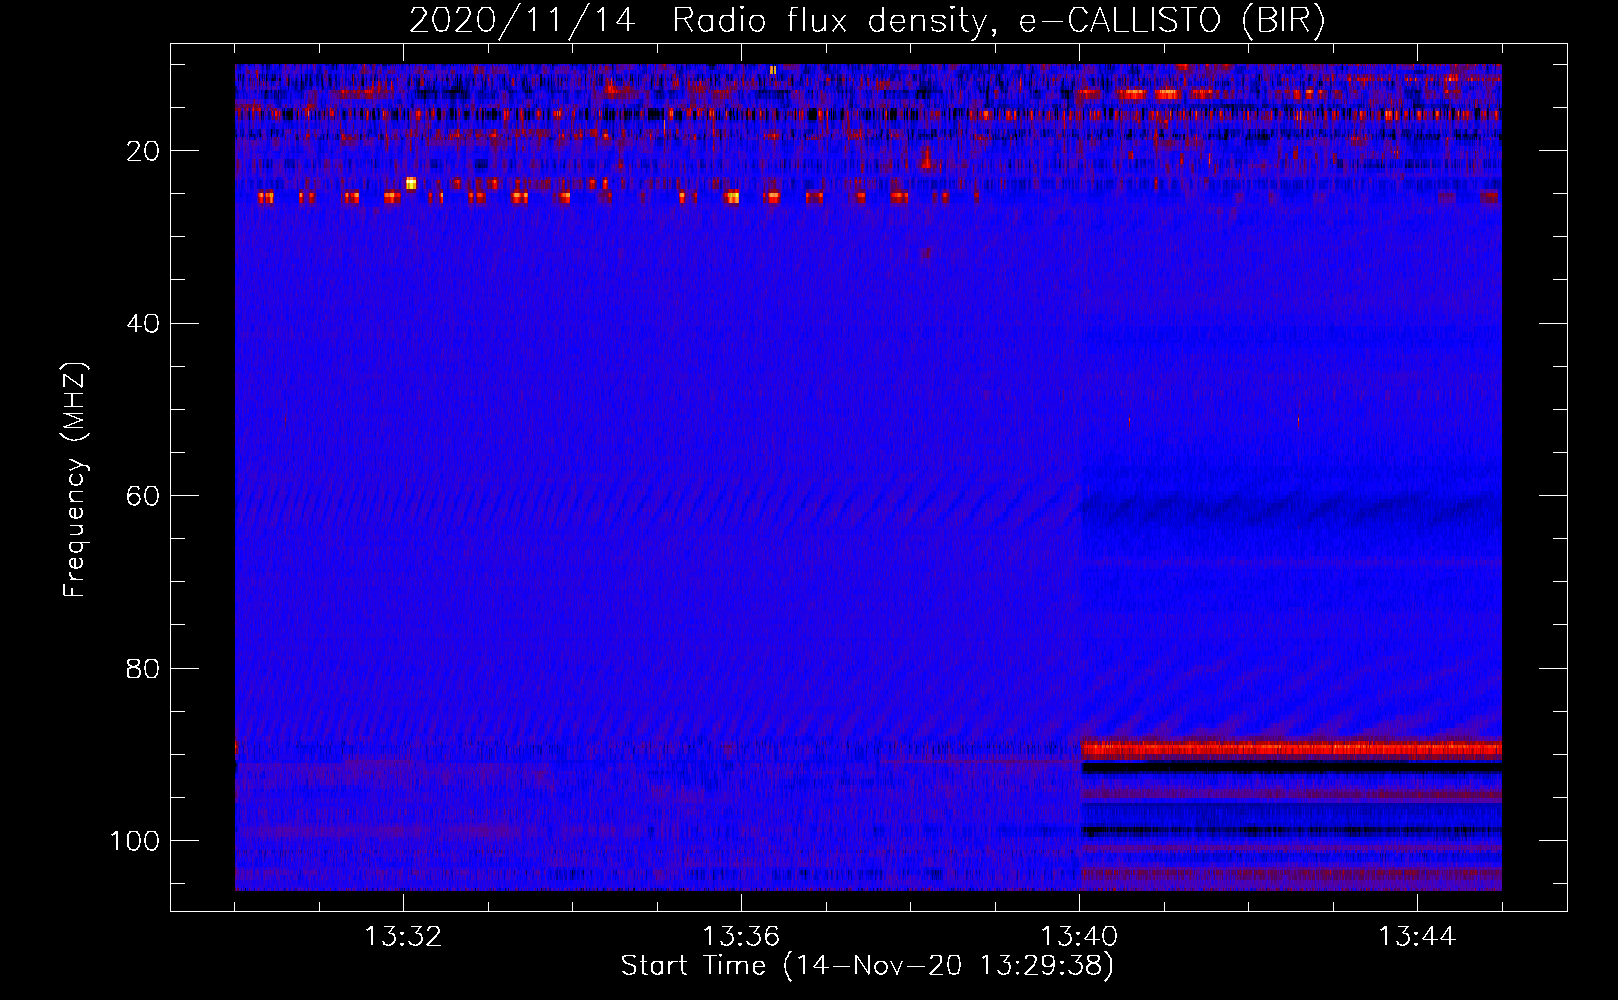Click the 13:32 time tick label
The width and height of the screenshot is (1618, 1000).
(404, 937)
